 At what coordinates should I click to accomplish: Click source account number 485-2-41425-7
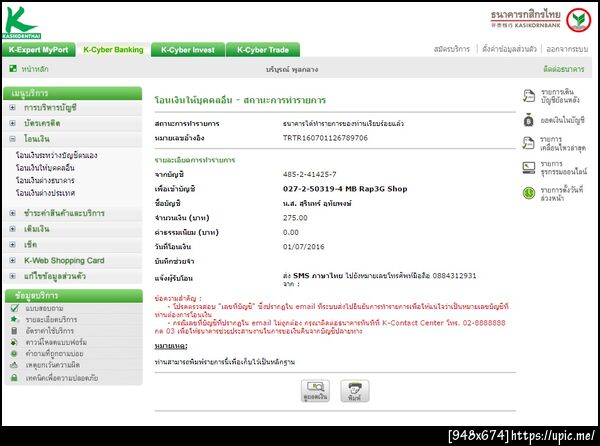coord(310,174)
